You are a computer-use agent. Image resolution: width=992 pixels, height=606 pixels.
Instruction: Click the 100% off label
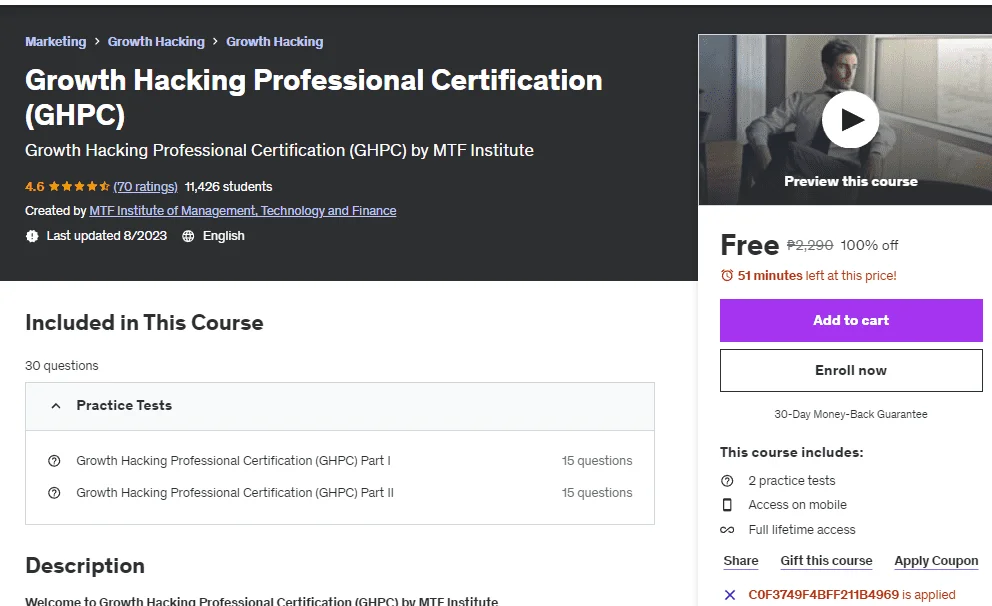[x=869, y=245]
